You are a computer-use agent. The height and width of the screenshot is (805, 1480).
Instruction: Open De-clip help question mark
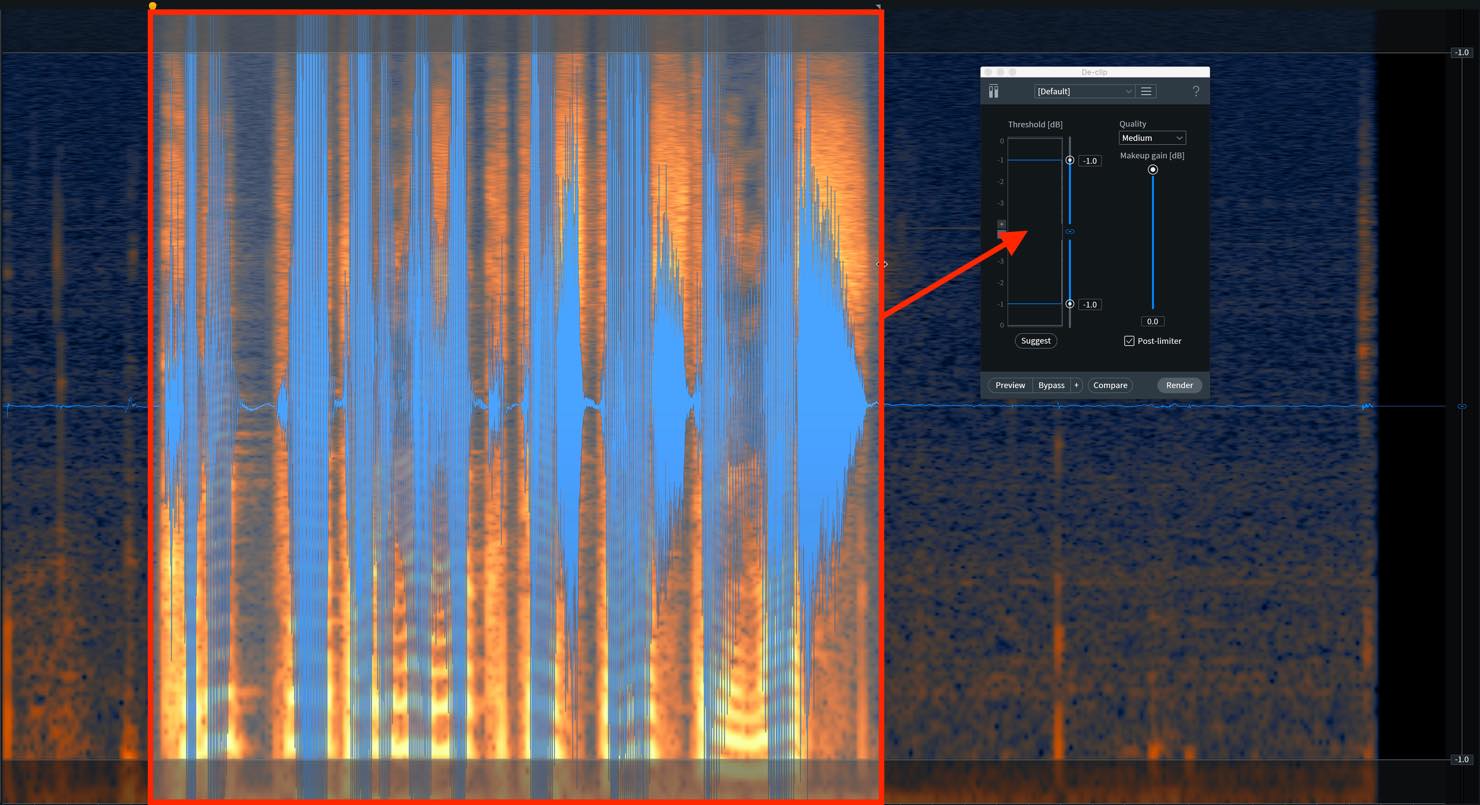(1195, 91)
